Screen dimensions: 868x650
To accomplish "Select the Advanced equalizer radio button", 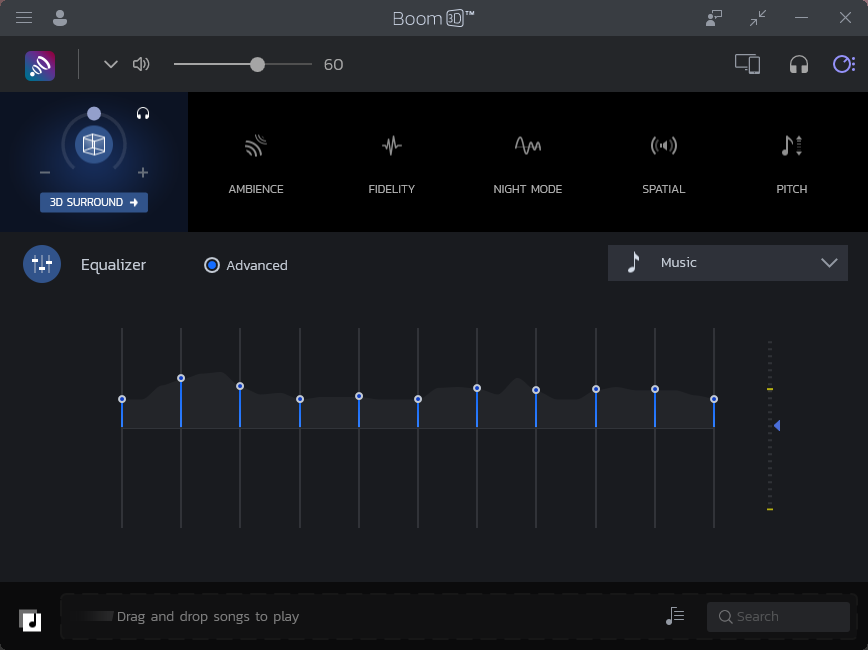I will tap(211, 265).
